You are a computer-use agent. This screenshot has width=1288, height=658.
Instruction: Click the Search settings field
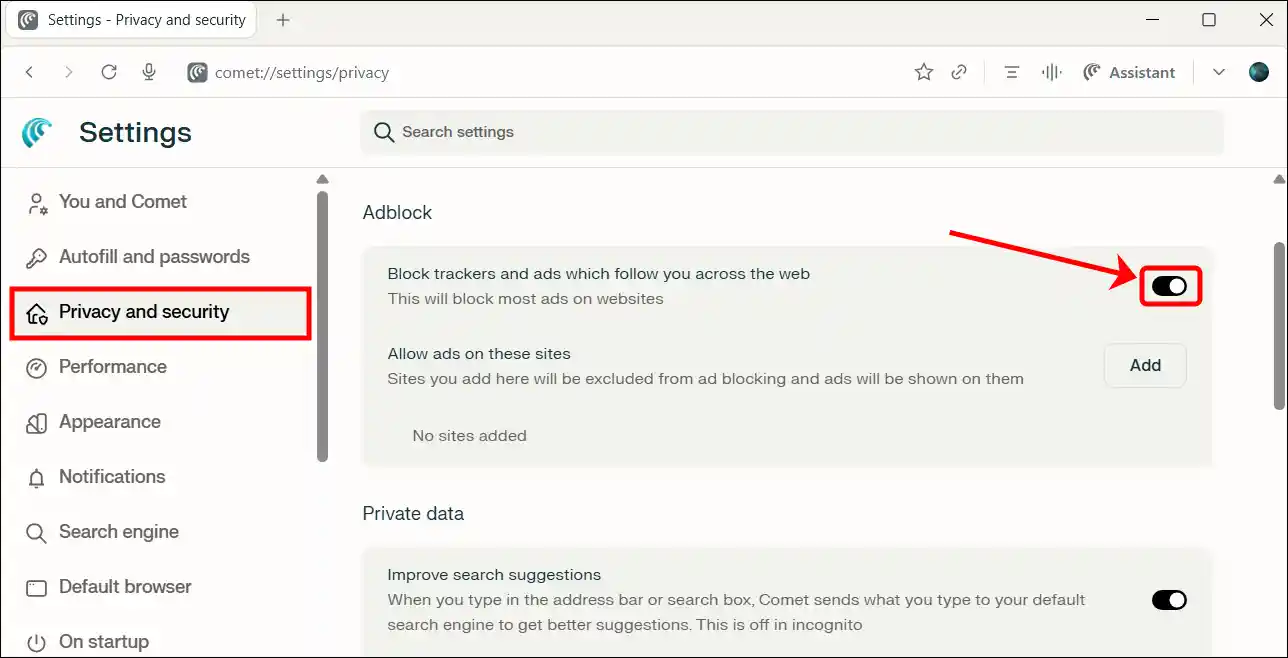tap(790, 132)
